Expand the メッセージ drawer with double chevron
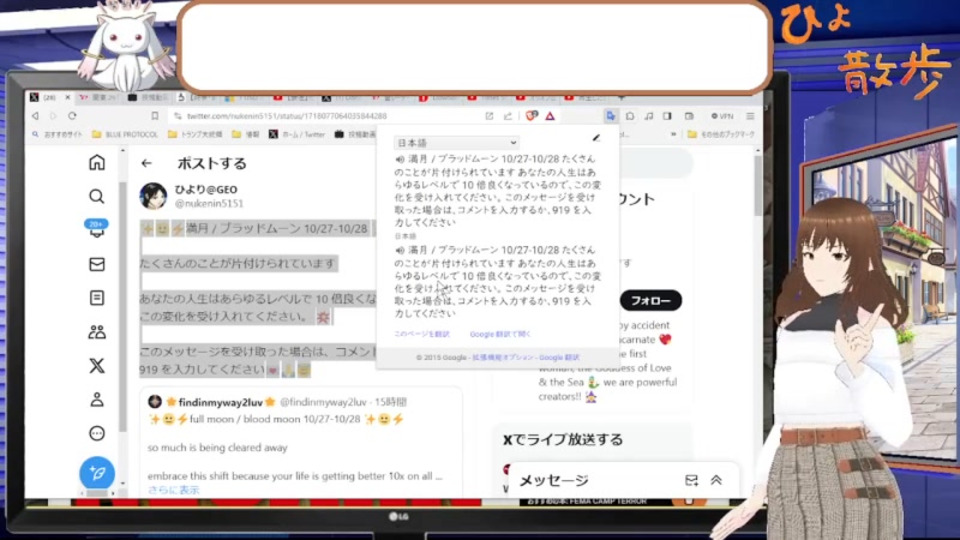The width and height of the screenshot is (960, 540). [x=716, y=480]
